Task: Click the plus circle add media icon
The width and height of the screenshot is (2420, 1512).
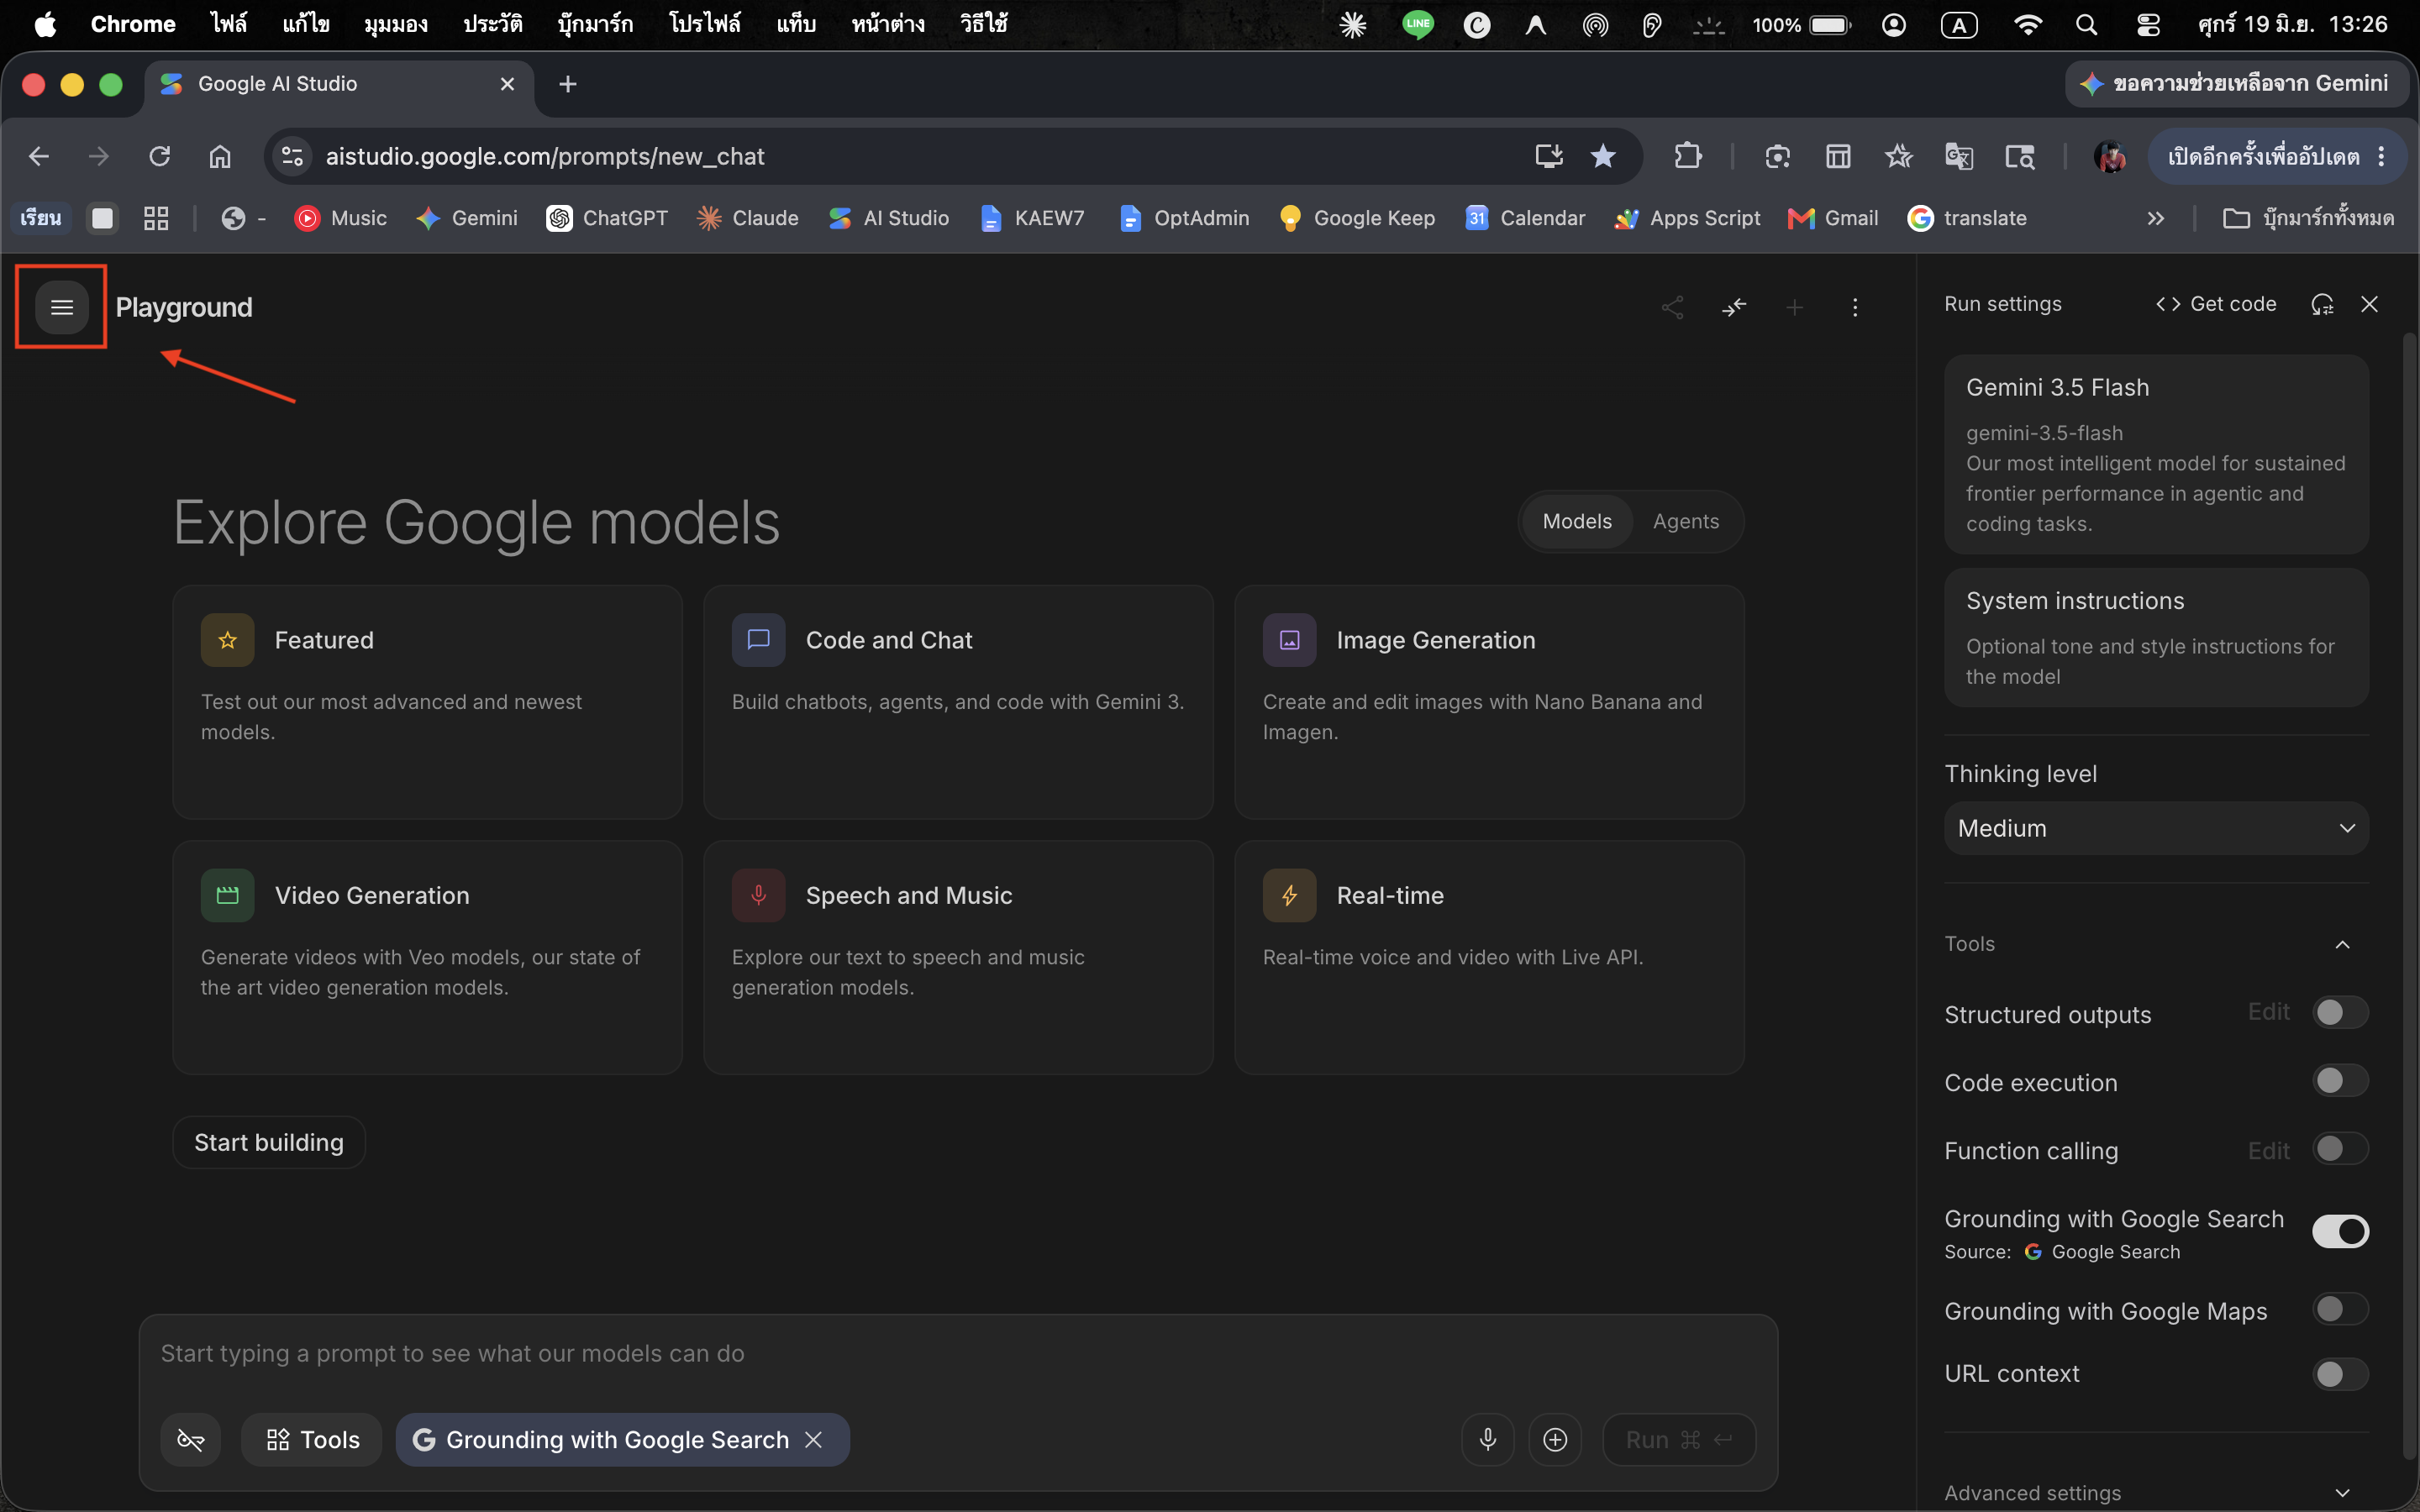Action: pos(1555,1439)
